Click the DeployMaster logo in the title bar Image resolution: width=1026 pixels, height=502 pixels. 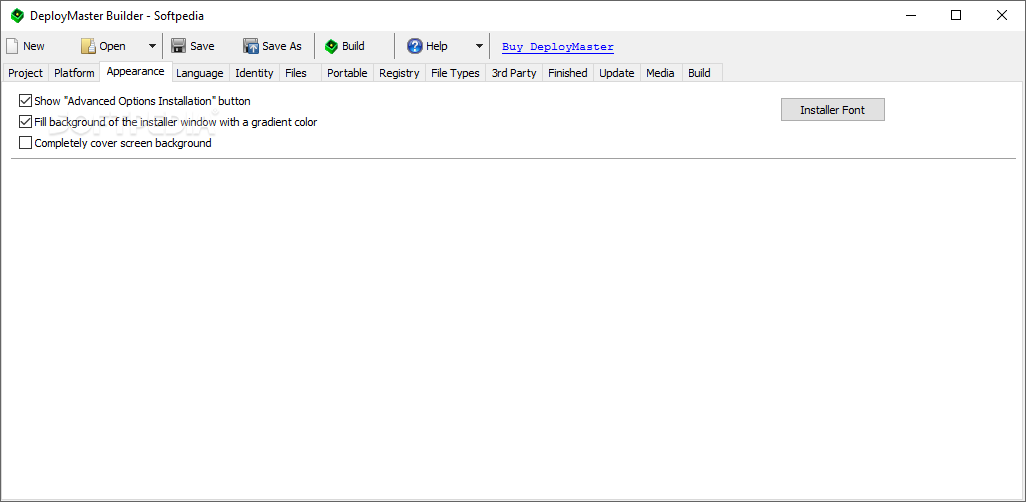tap(17, 16)
